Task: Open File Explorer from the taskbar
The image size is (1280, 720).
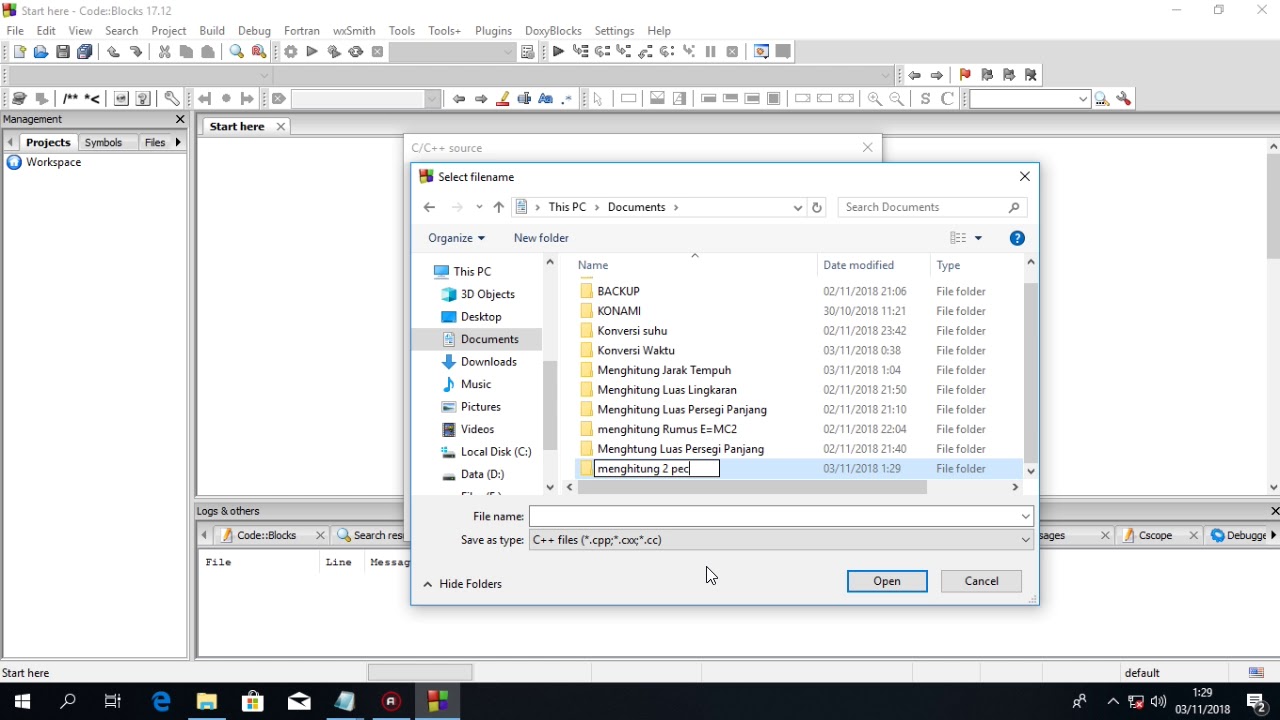Action: click(x=207, y=701)
